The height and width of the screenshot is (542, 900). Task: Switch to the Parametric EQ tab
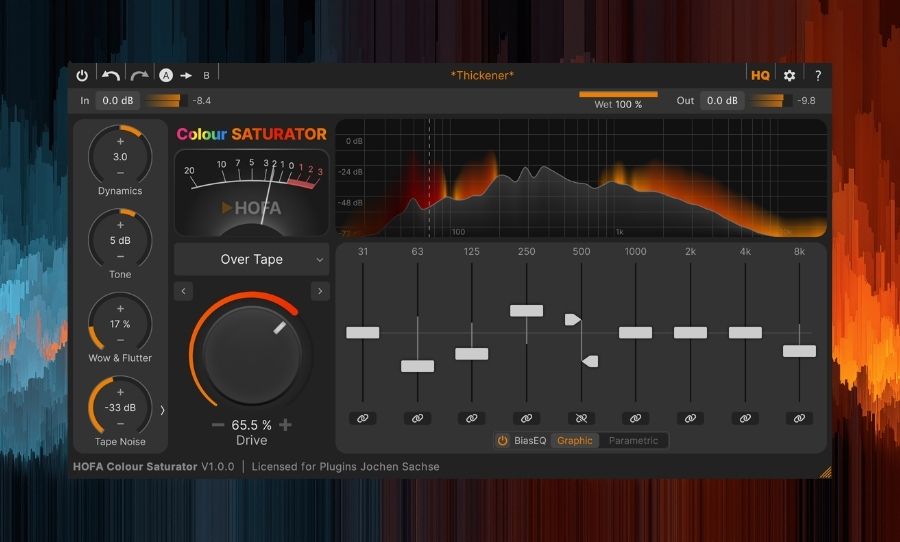coord(634,440)
